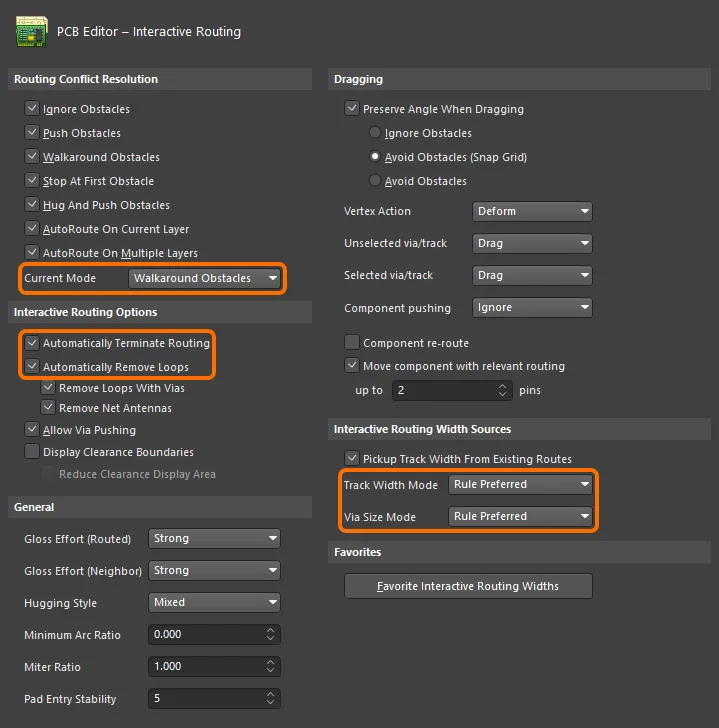Click the PCB Editor board icon
Viewport: 719px width, 728px height.
tap(32, 31)
